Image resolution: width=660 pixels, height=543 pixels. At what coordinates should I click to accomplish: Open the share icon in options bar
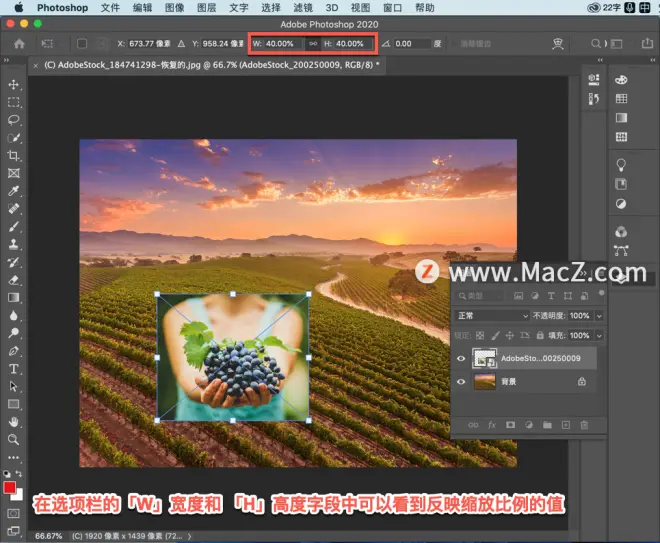(x=647, y=43)
